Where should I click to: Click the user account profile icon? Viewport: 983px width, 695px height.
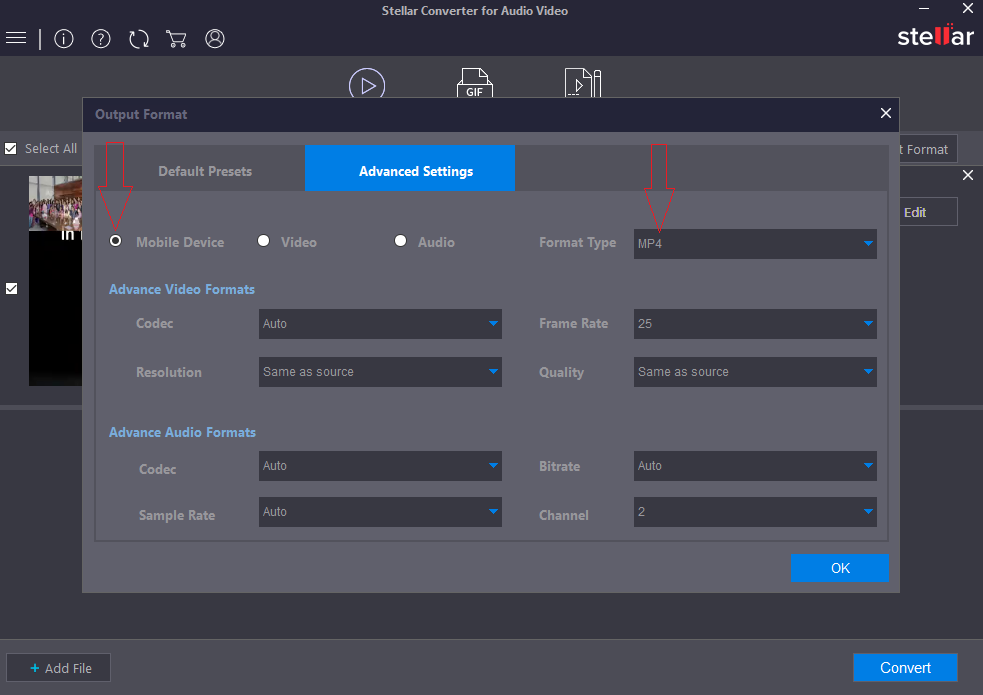click(215, 39)
